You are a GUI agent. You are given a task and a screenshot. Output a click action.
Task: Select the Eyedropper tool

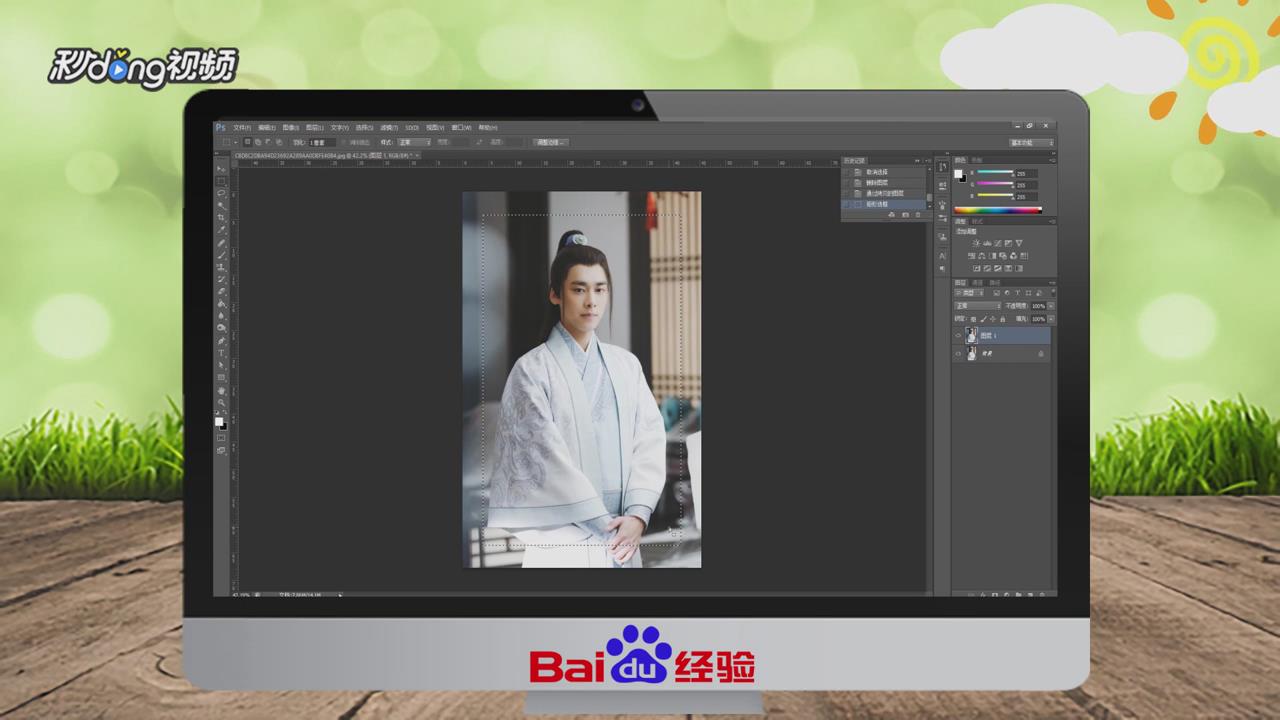pos(221,229)
